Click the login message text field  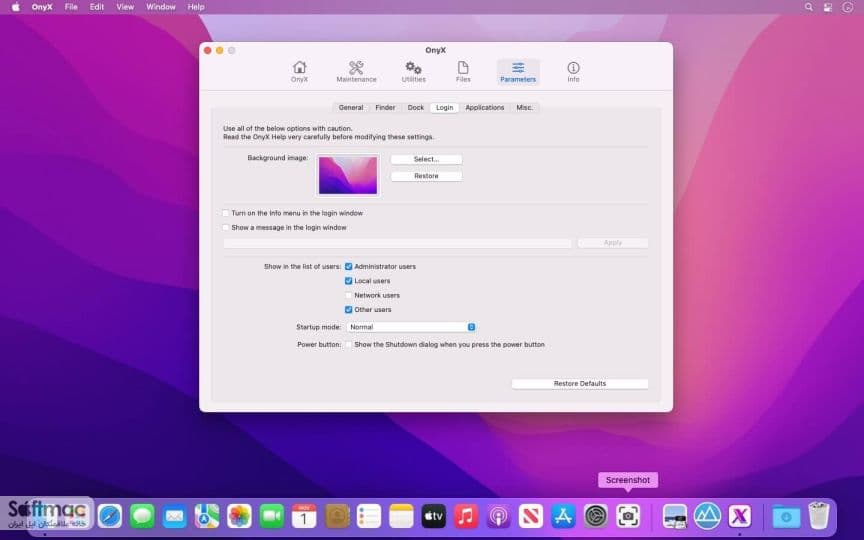click(x=397, y=243)
